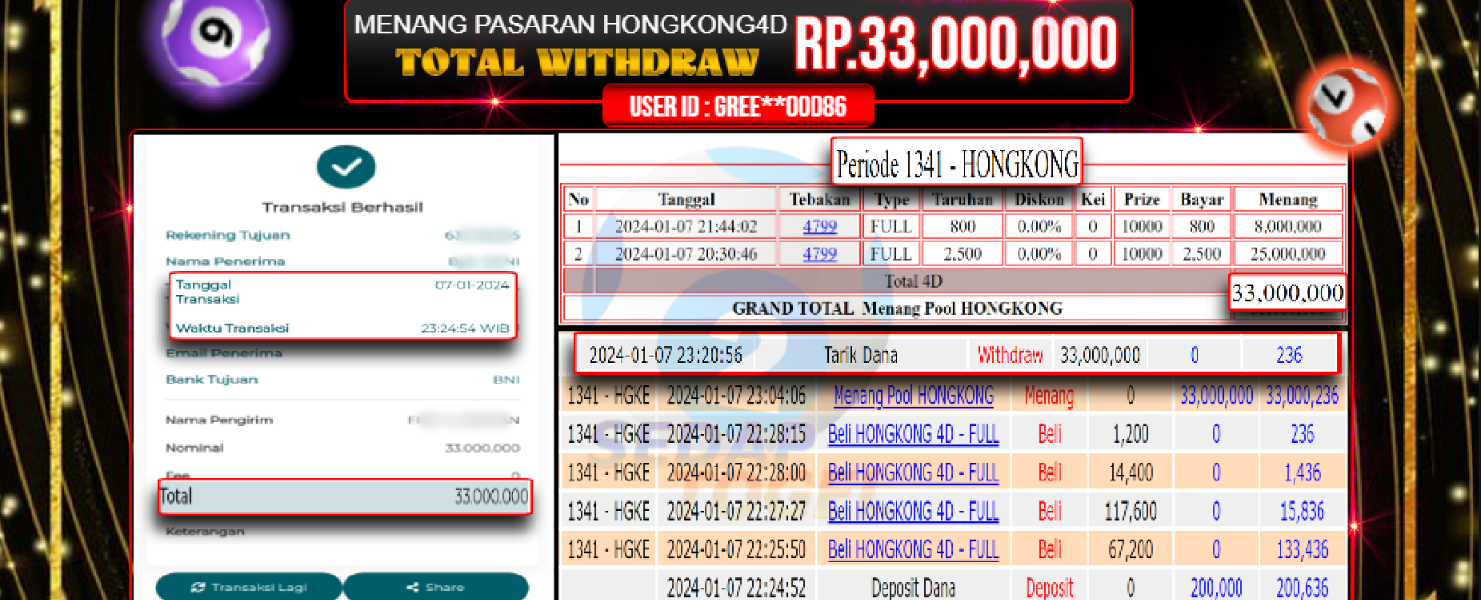Click the USER ID : GREE**OOD86 badge
1481x600 pixels.
point(738,106)
